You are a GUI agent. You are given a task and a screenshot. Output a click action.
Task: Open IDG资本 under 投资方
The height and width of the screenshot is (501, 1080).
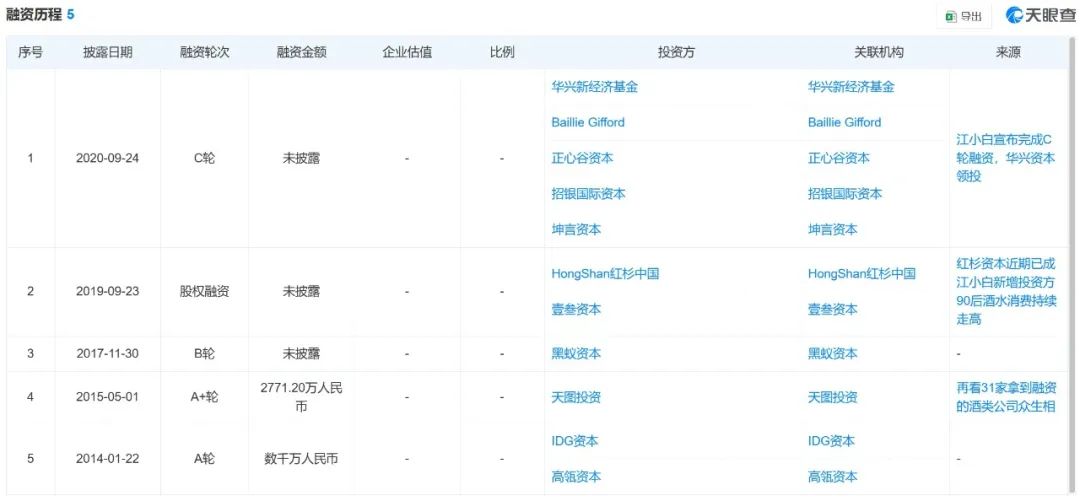(574, 440)
